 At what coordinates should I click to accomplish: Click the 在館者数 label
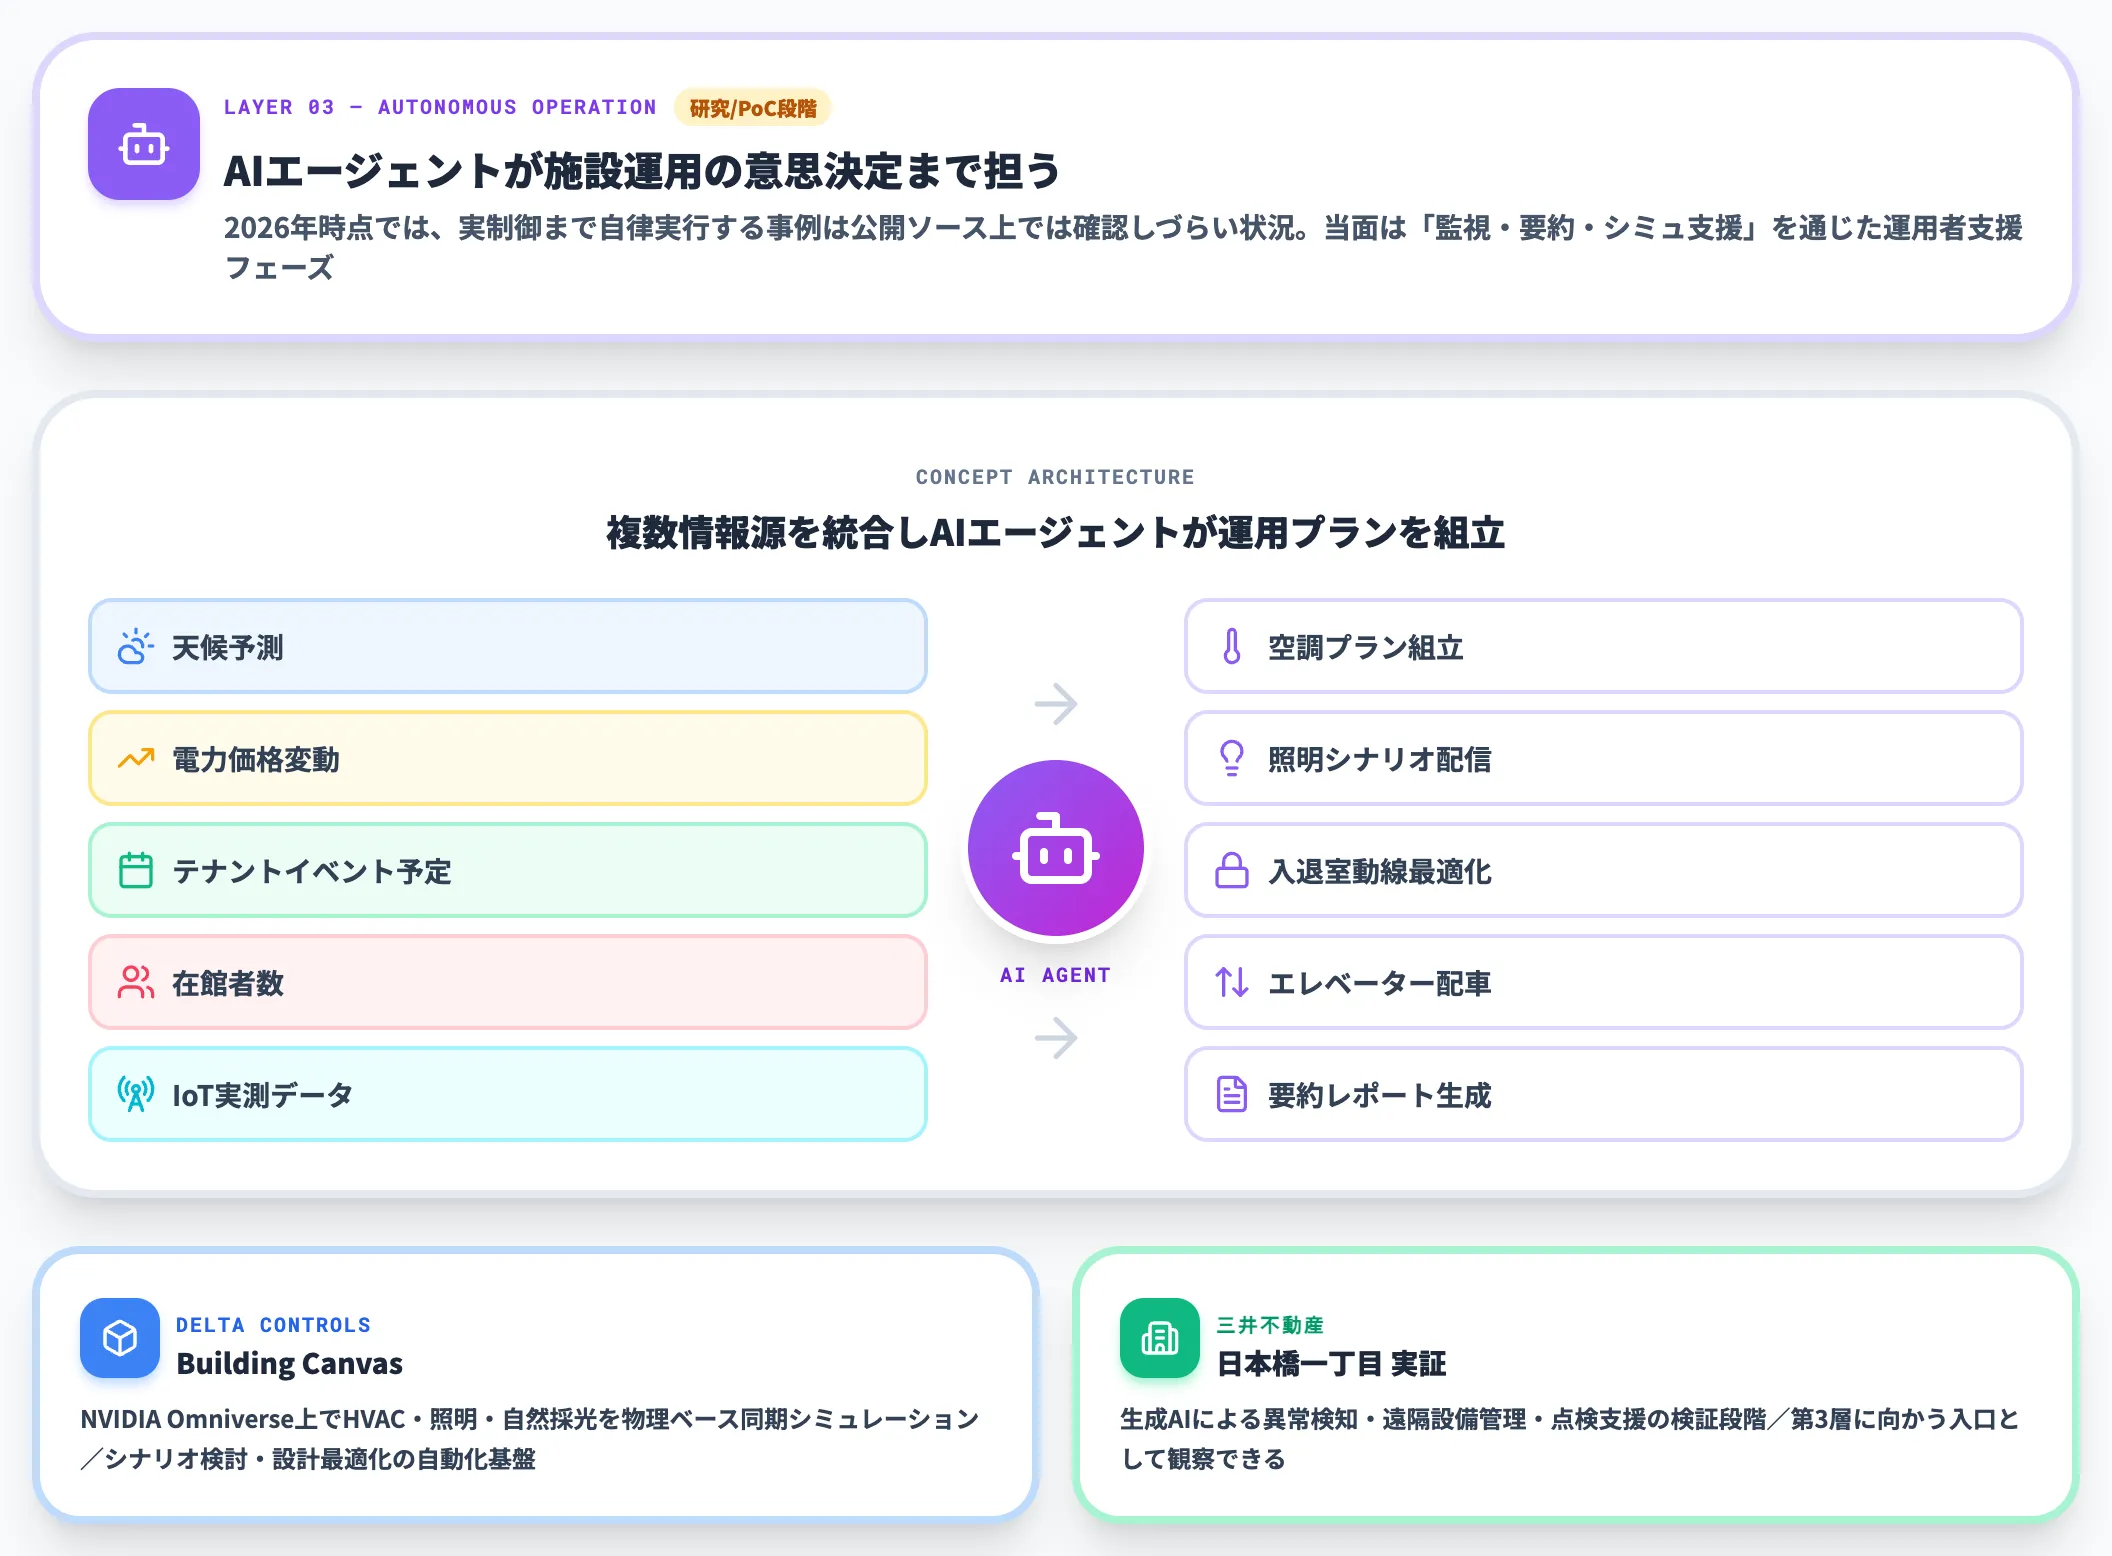[x=228, y=983]
